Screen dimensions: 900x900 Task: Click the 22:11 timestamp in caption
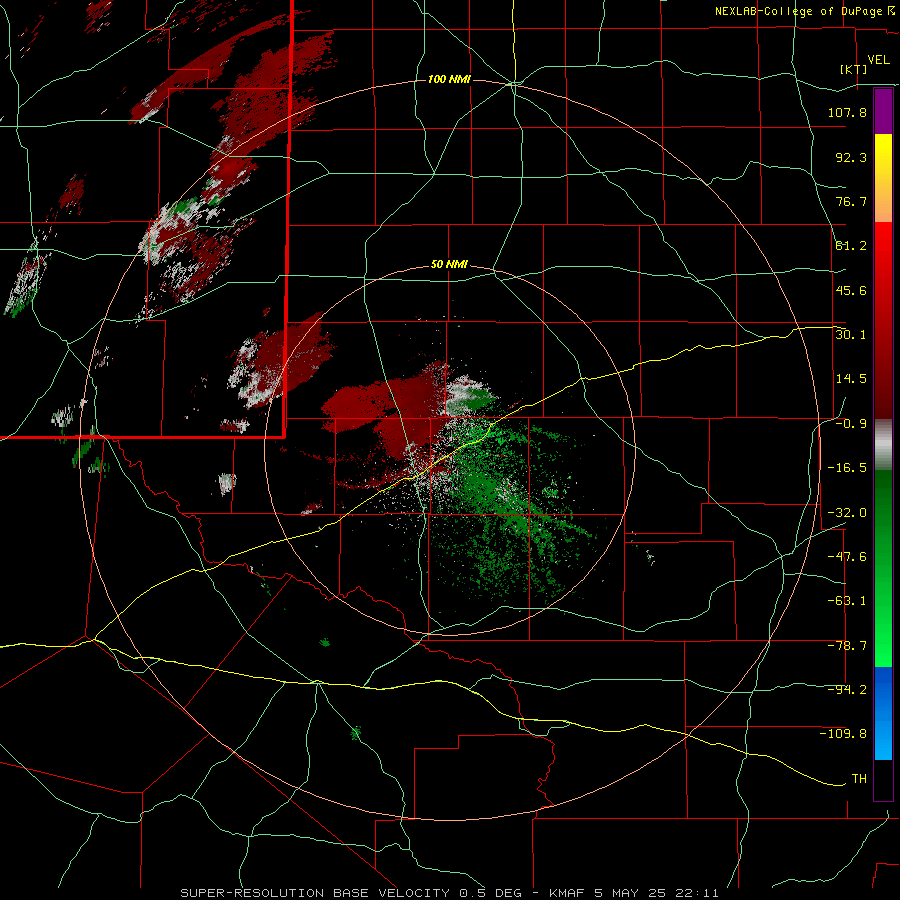tap(698, 893)
